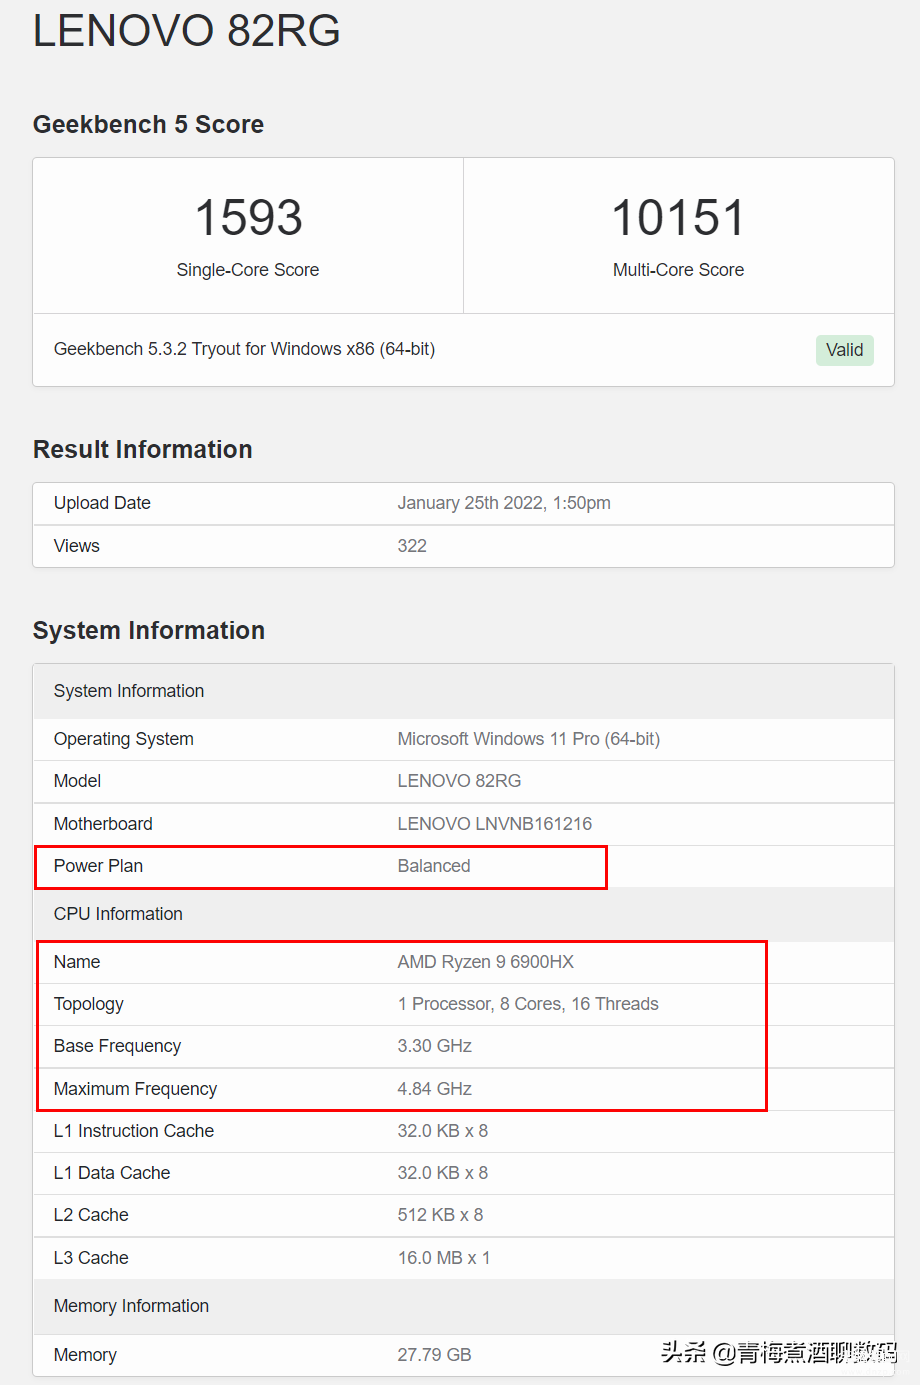Select the 10151 multi-core score number
920x1385 pixels.
click(678, 218)
